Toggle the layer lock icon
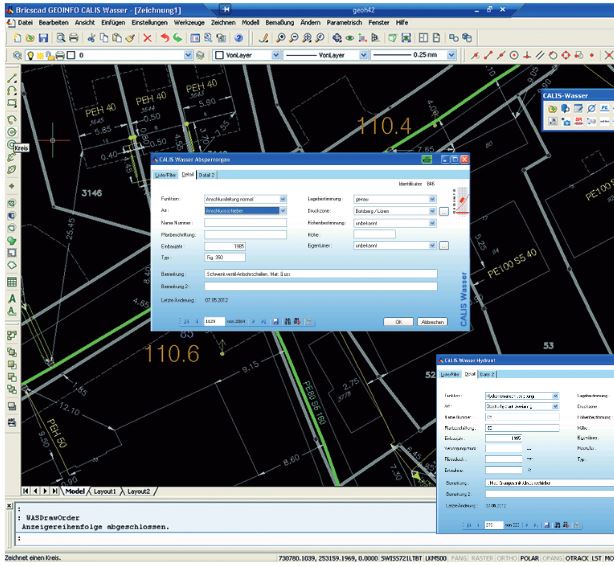This screenshot has height=566, width=614. pyautogui.click(x=50, y=55)
